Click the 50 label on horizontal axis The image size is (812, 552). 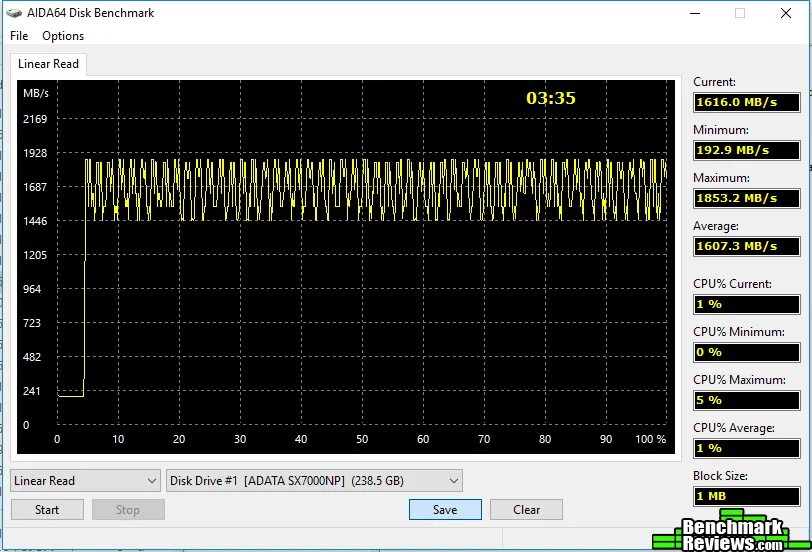click(362, 439)
